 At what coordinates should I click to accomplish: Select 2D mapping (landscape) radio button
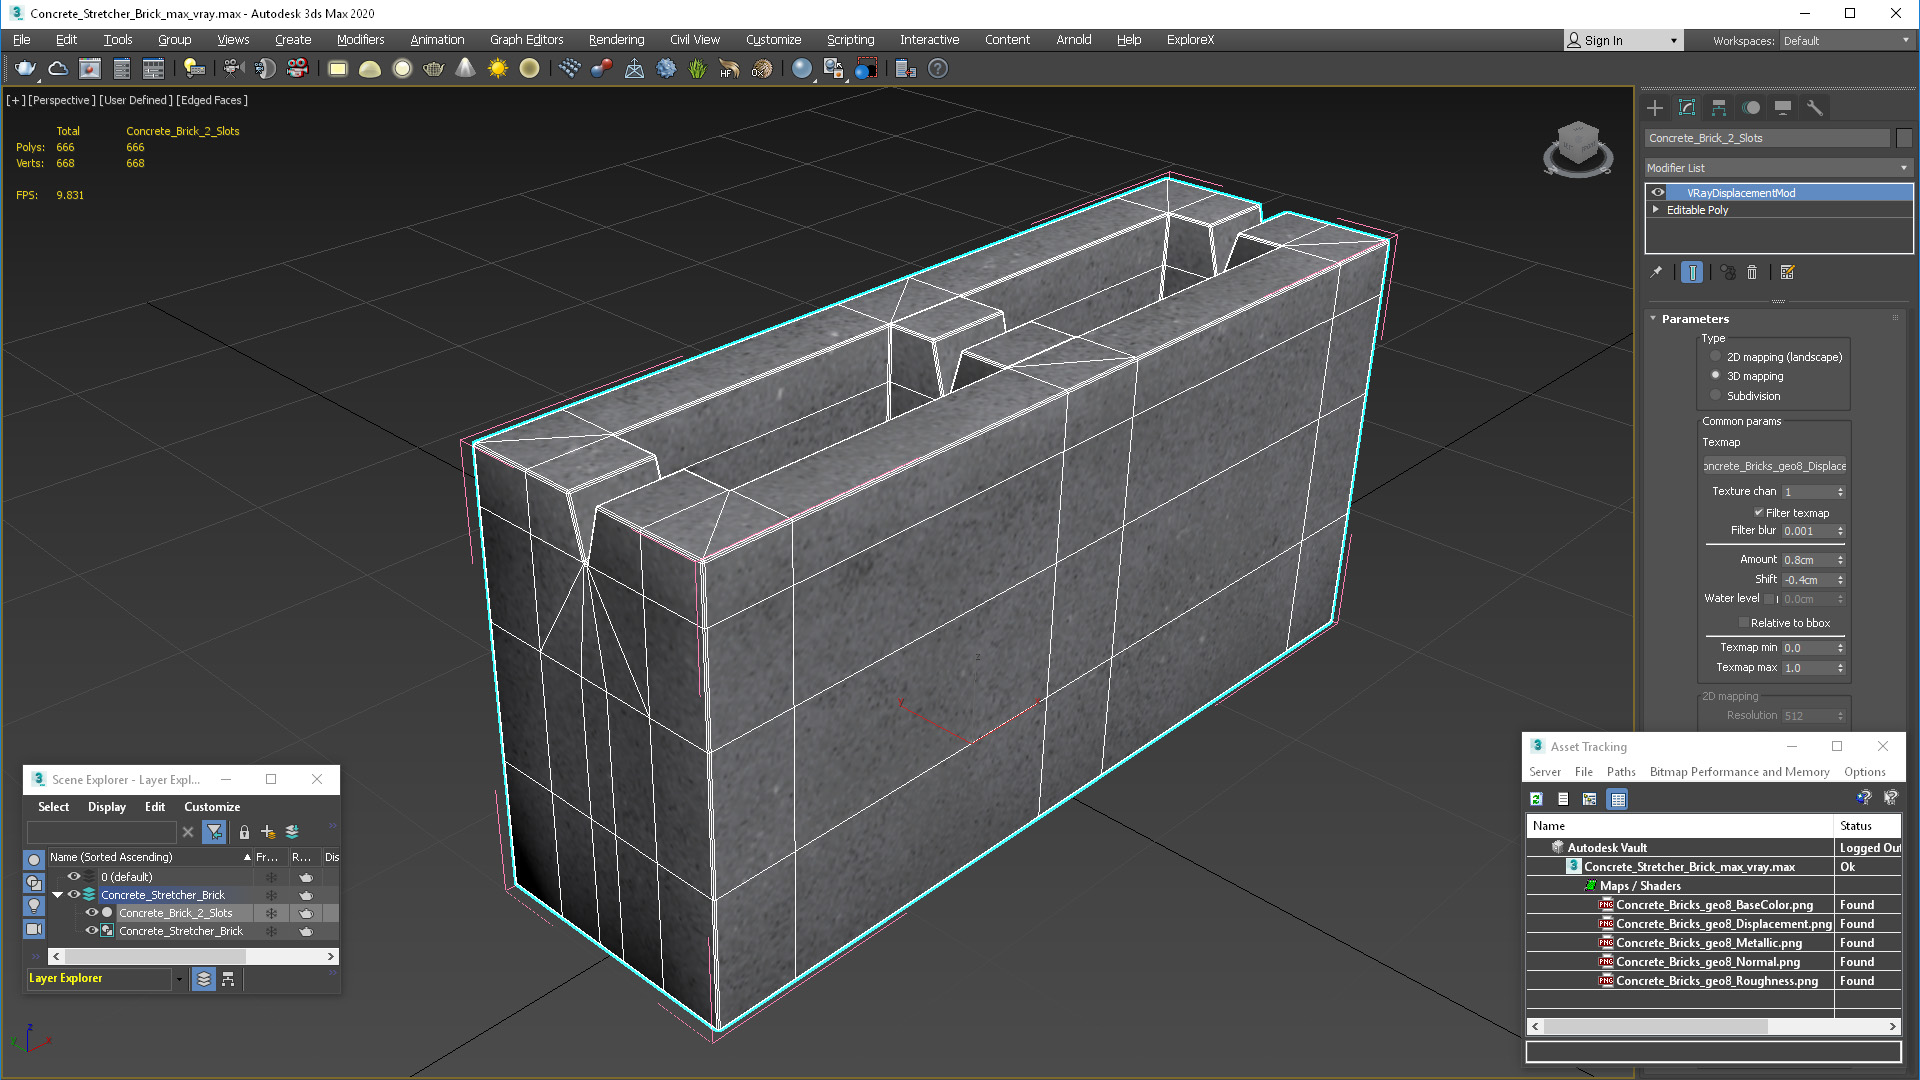pos(1716,357)
